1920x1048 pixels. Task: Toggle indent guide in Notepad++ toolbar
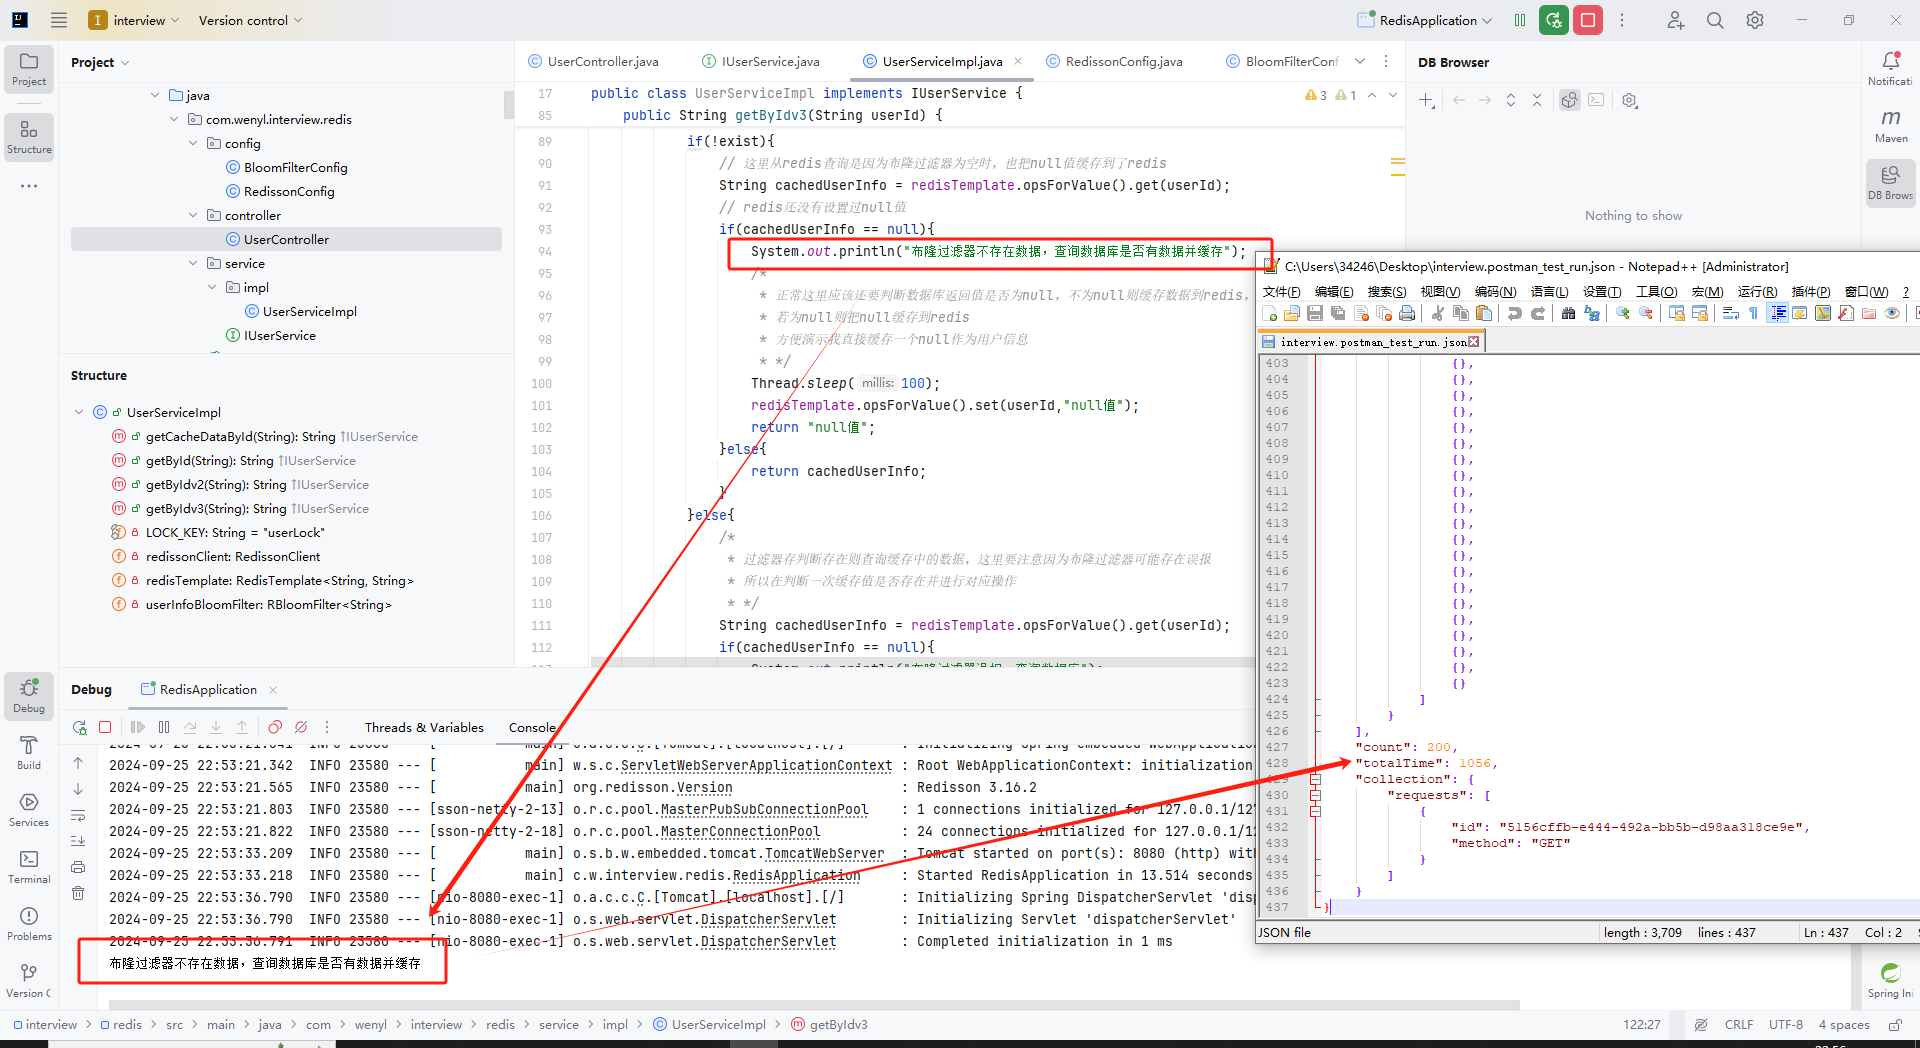point(1778,314)
